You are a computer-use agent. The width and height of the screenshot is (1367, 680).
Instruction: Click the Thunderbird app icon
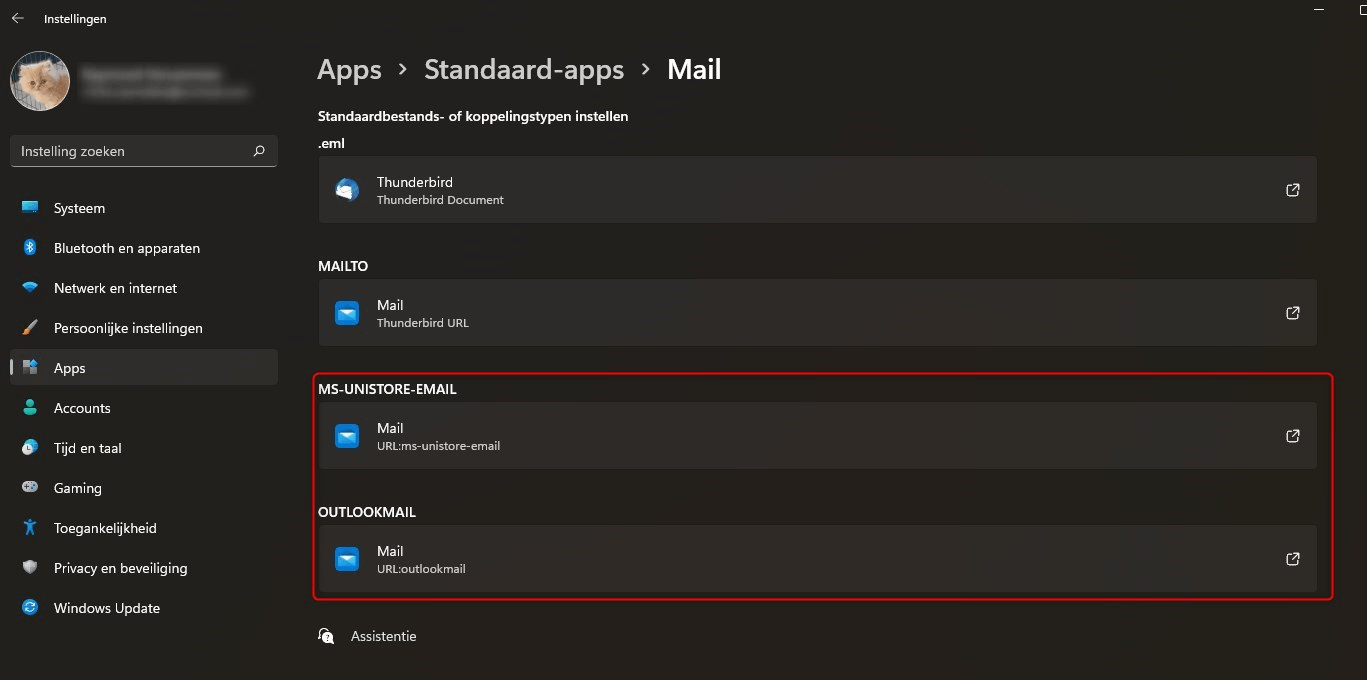click(347, 190)
